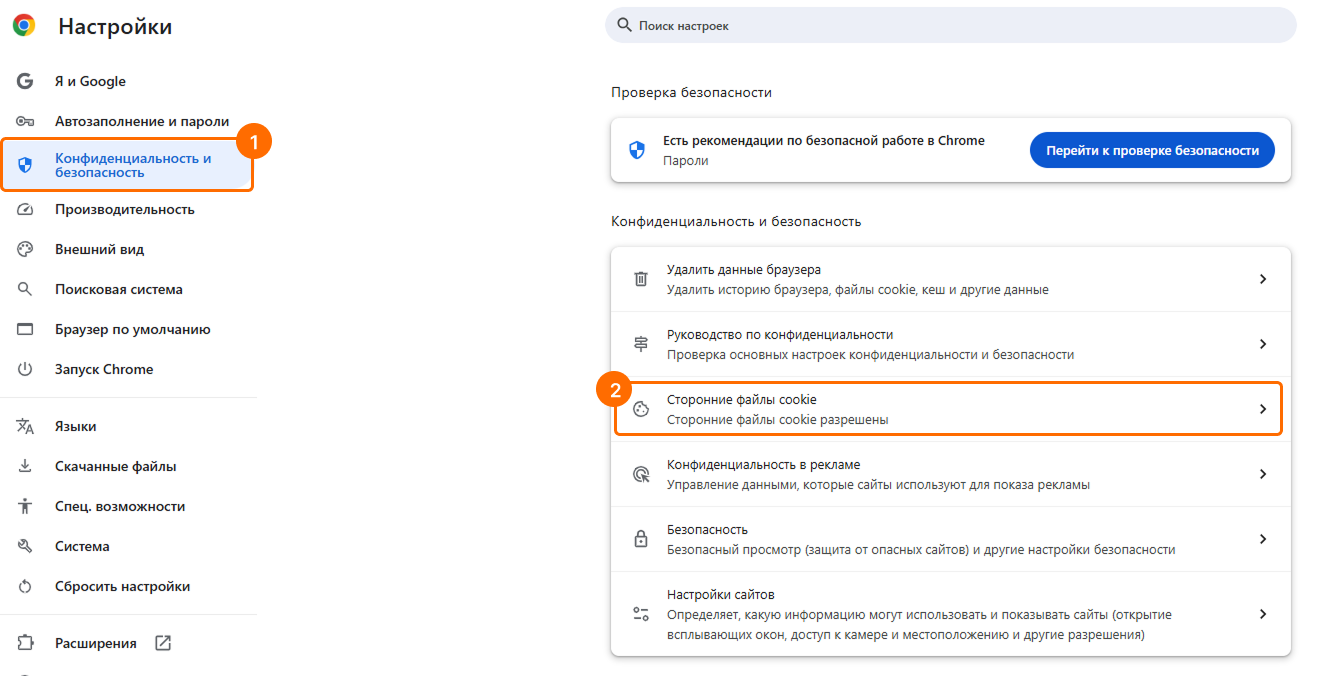The image size is (1323, 676).
Task: Click the speedometer Performance icon
Action: 26,209
